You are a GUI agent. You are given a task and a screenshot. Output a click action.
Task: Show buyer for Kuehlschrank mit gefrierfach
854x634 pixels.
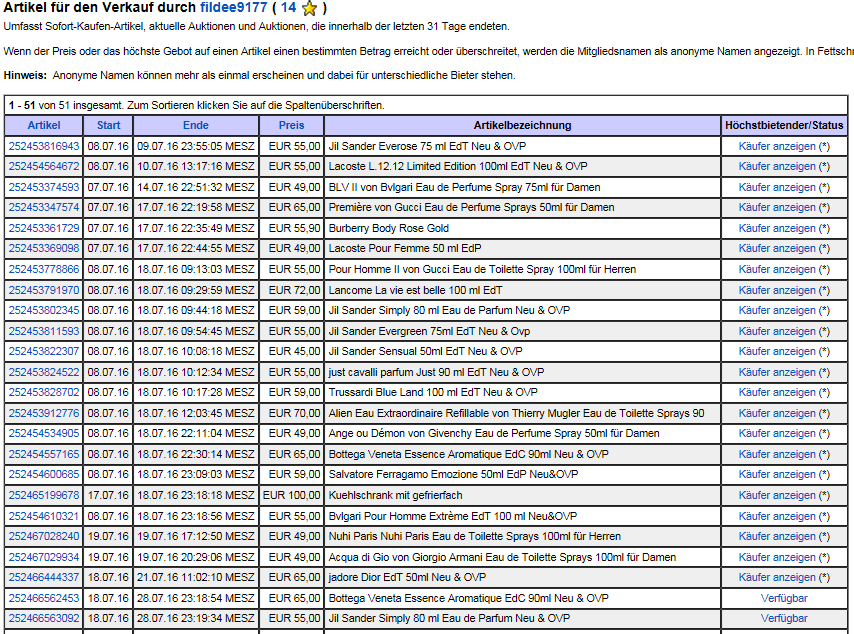click(777, 495)
